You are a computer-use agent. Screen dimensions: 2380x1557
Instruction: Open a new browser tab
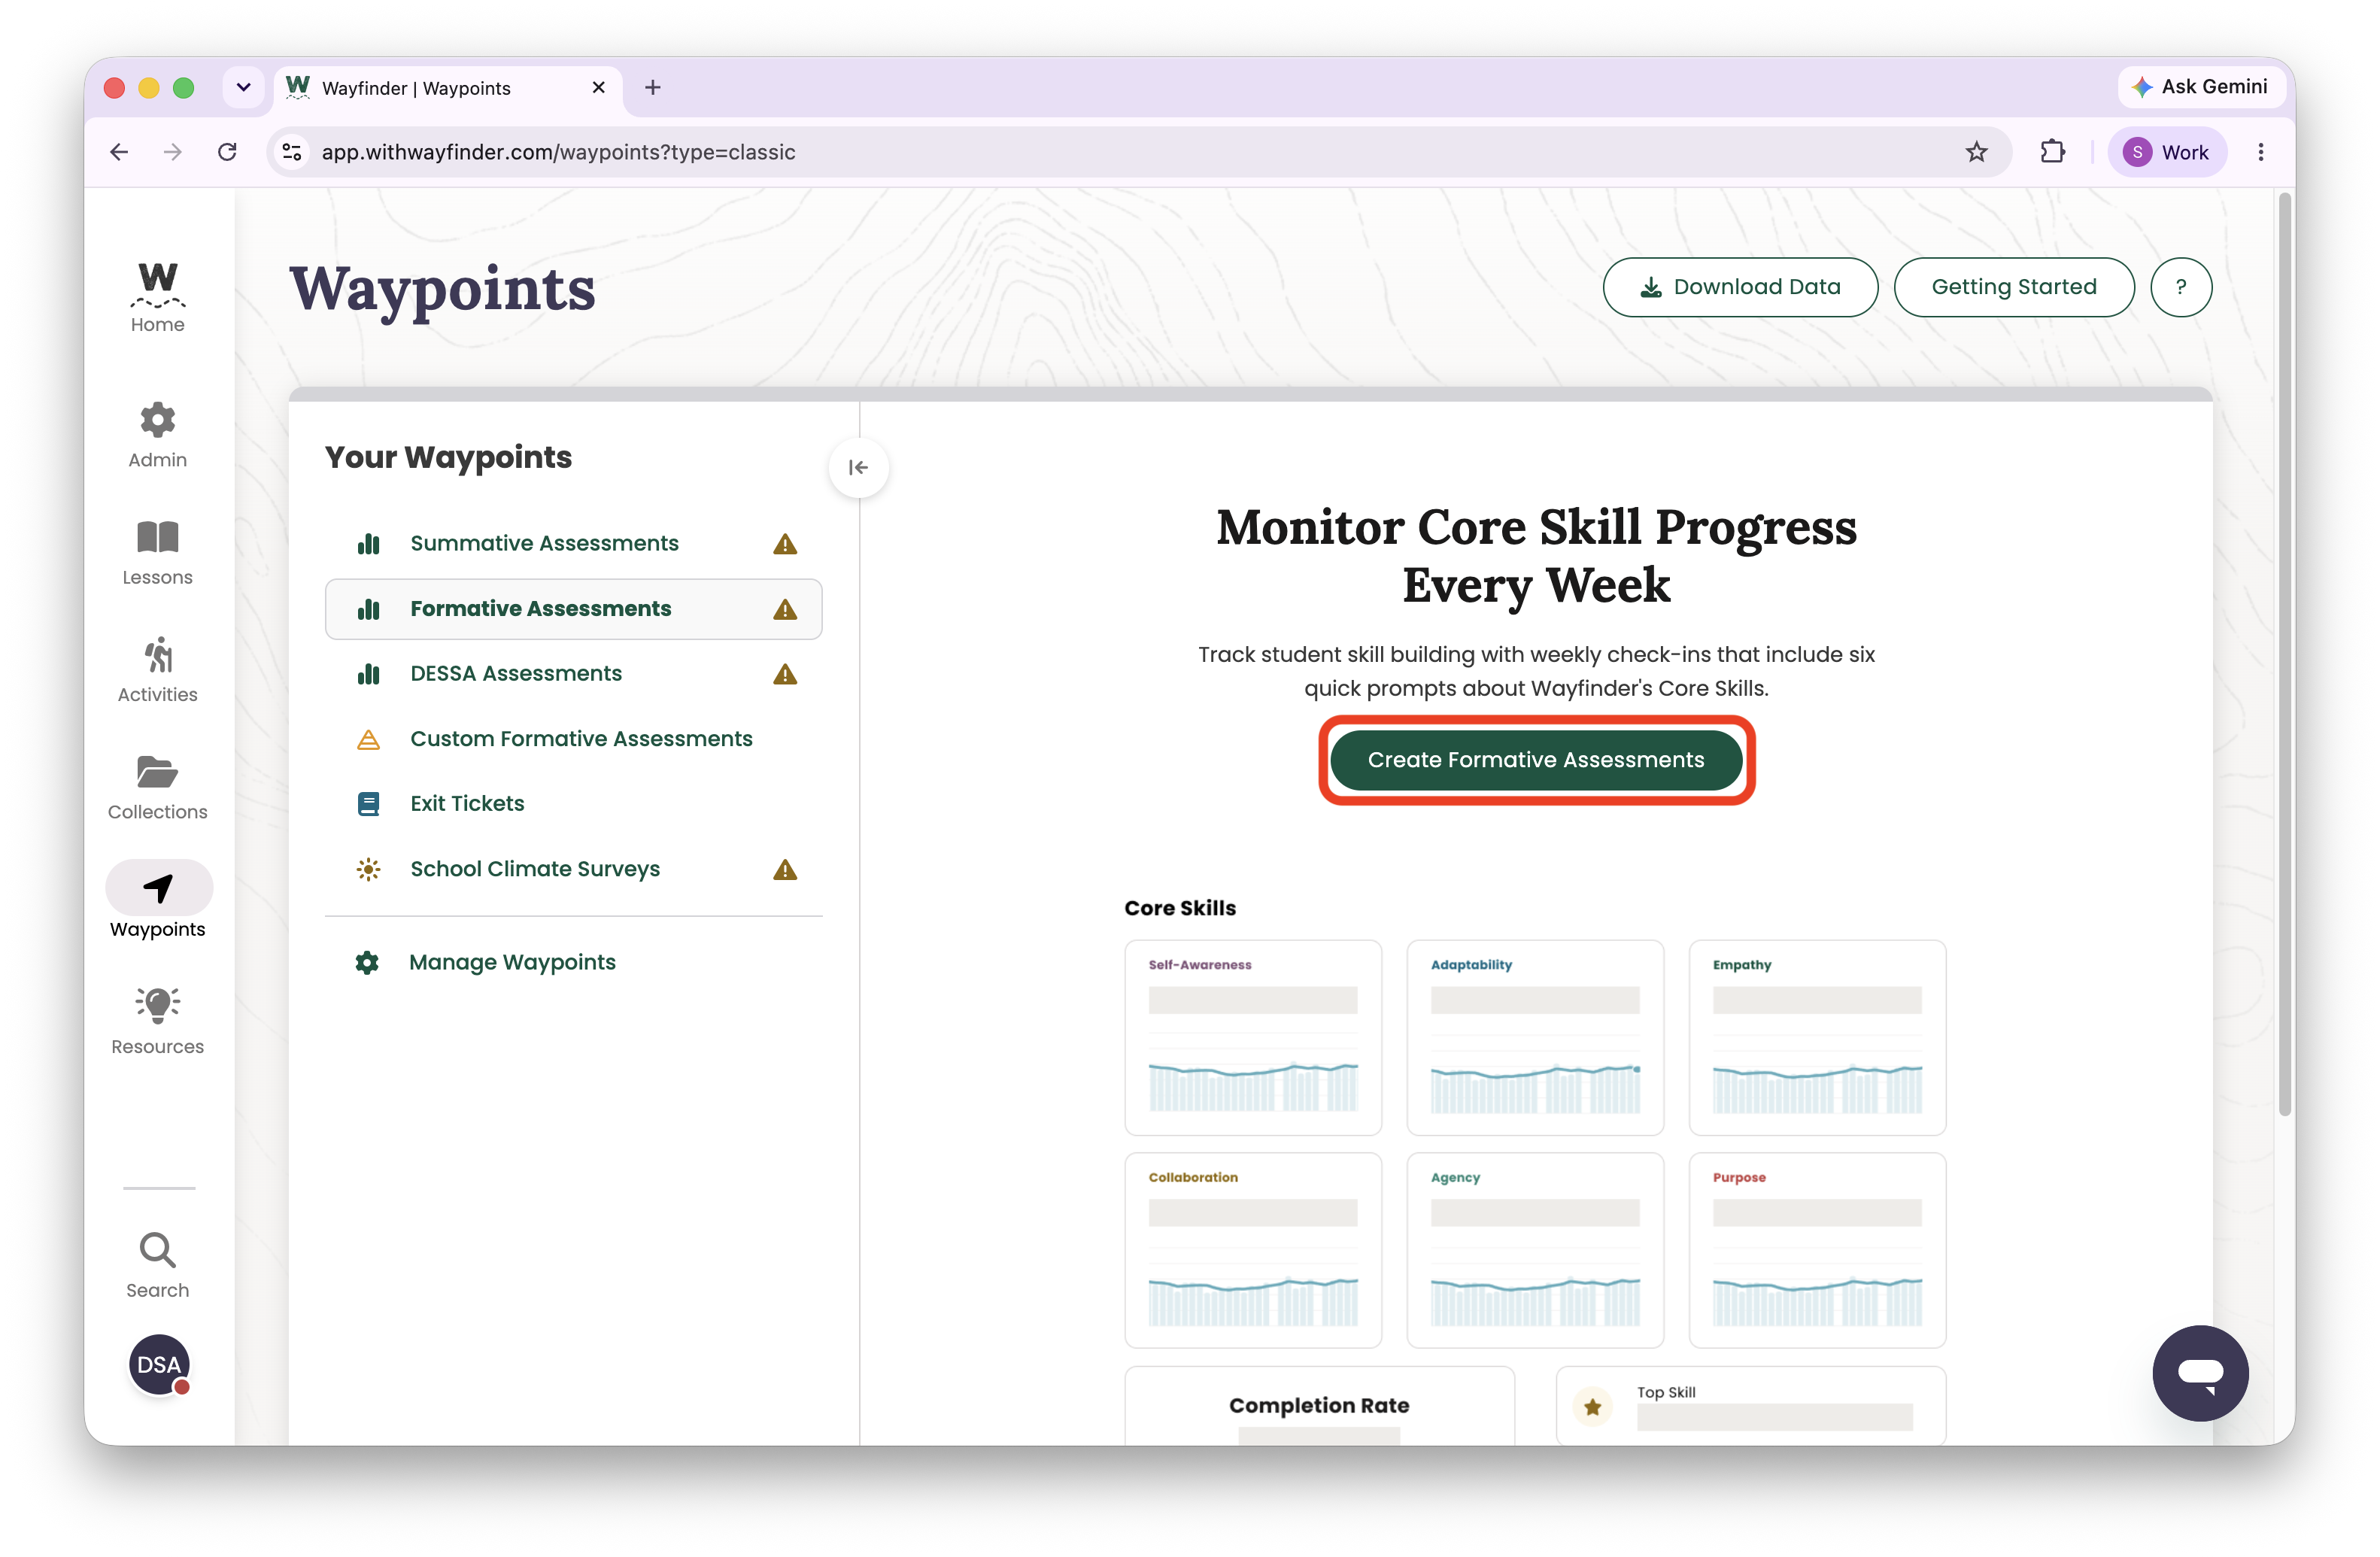pos(653,88)
